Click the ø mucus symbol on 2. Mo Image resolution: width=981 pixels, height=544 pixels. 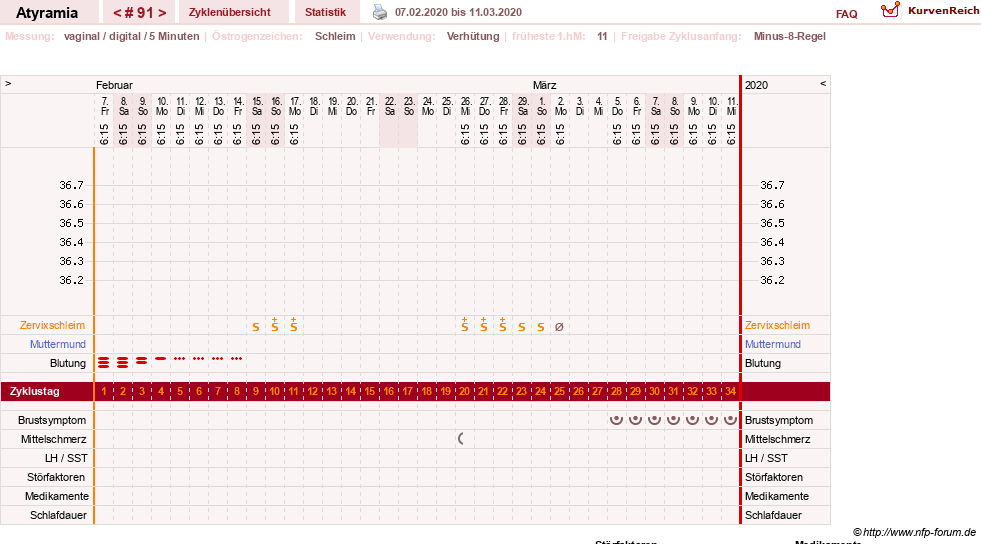[x=559, y=326]
